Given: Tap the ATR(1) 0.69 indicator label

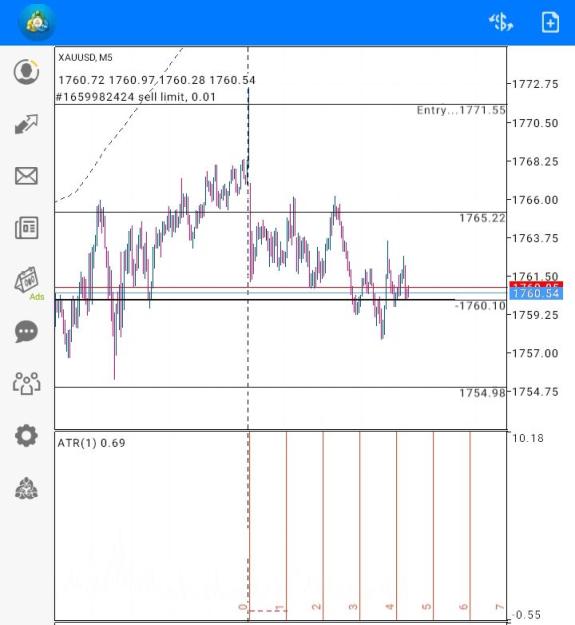Looking at the screenshot, I should [91, 443].
